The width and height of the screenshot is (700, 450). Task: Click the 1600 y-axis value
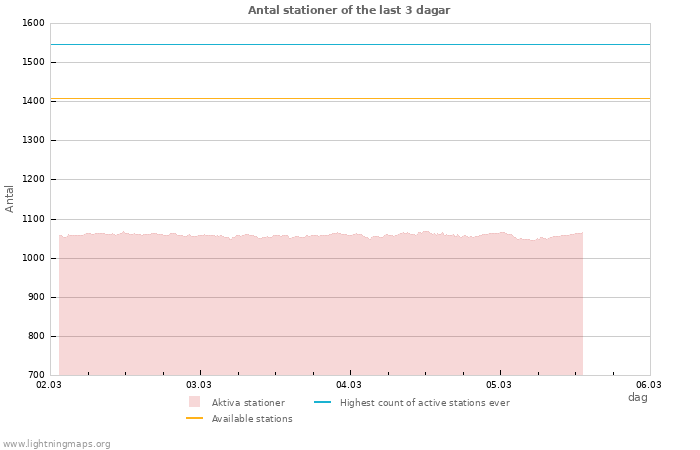(32, 23)
